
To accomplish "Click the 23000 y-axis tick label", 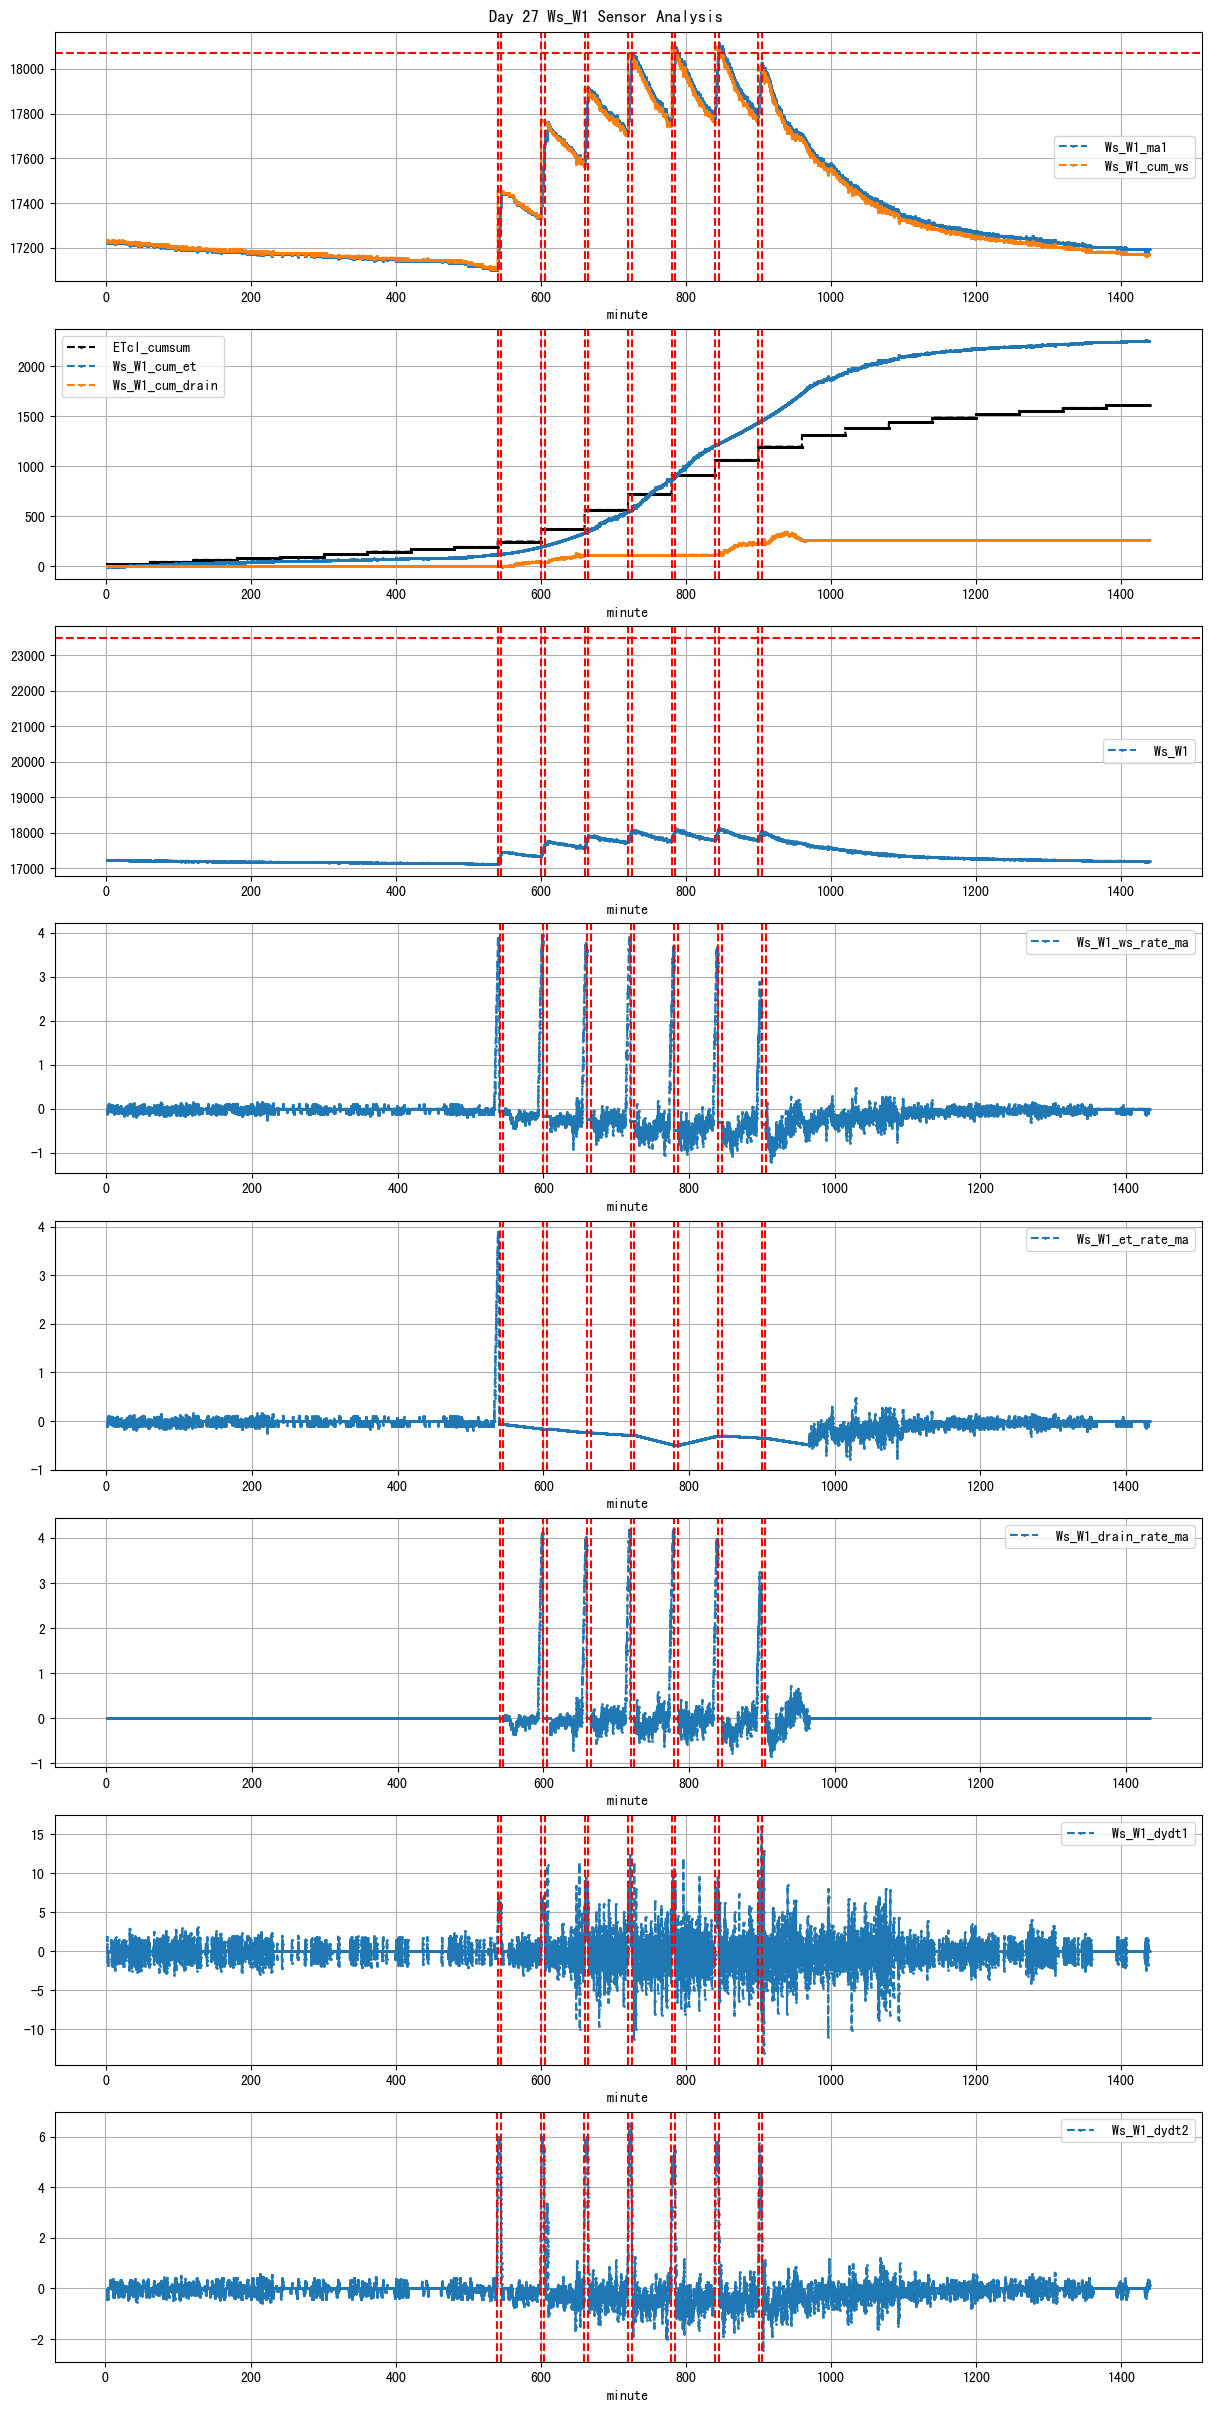I will point(27,656).
